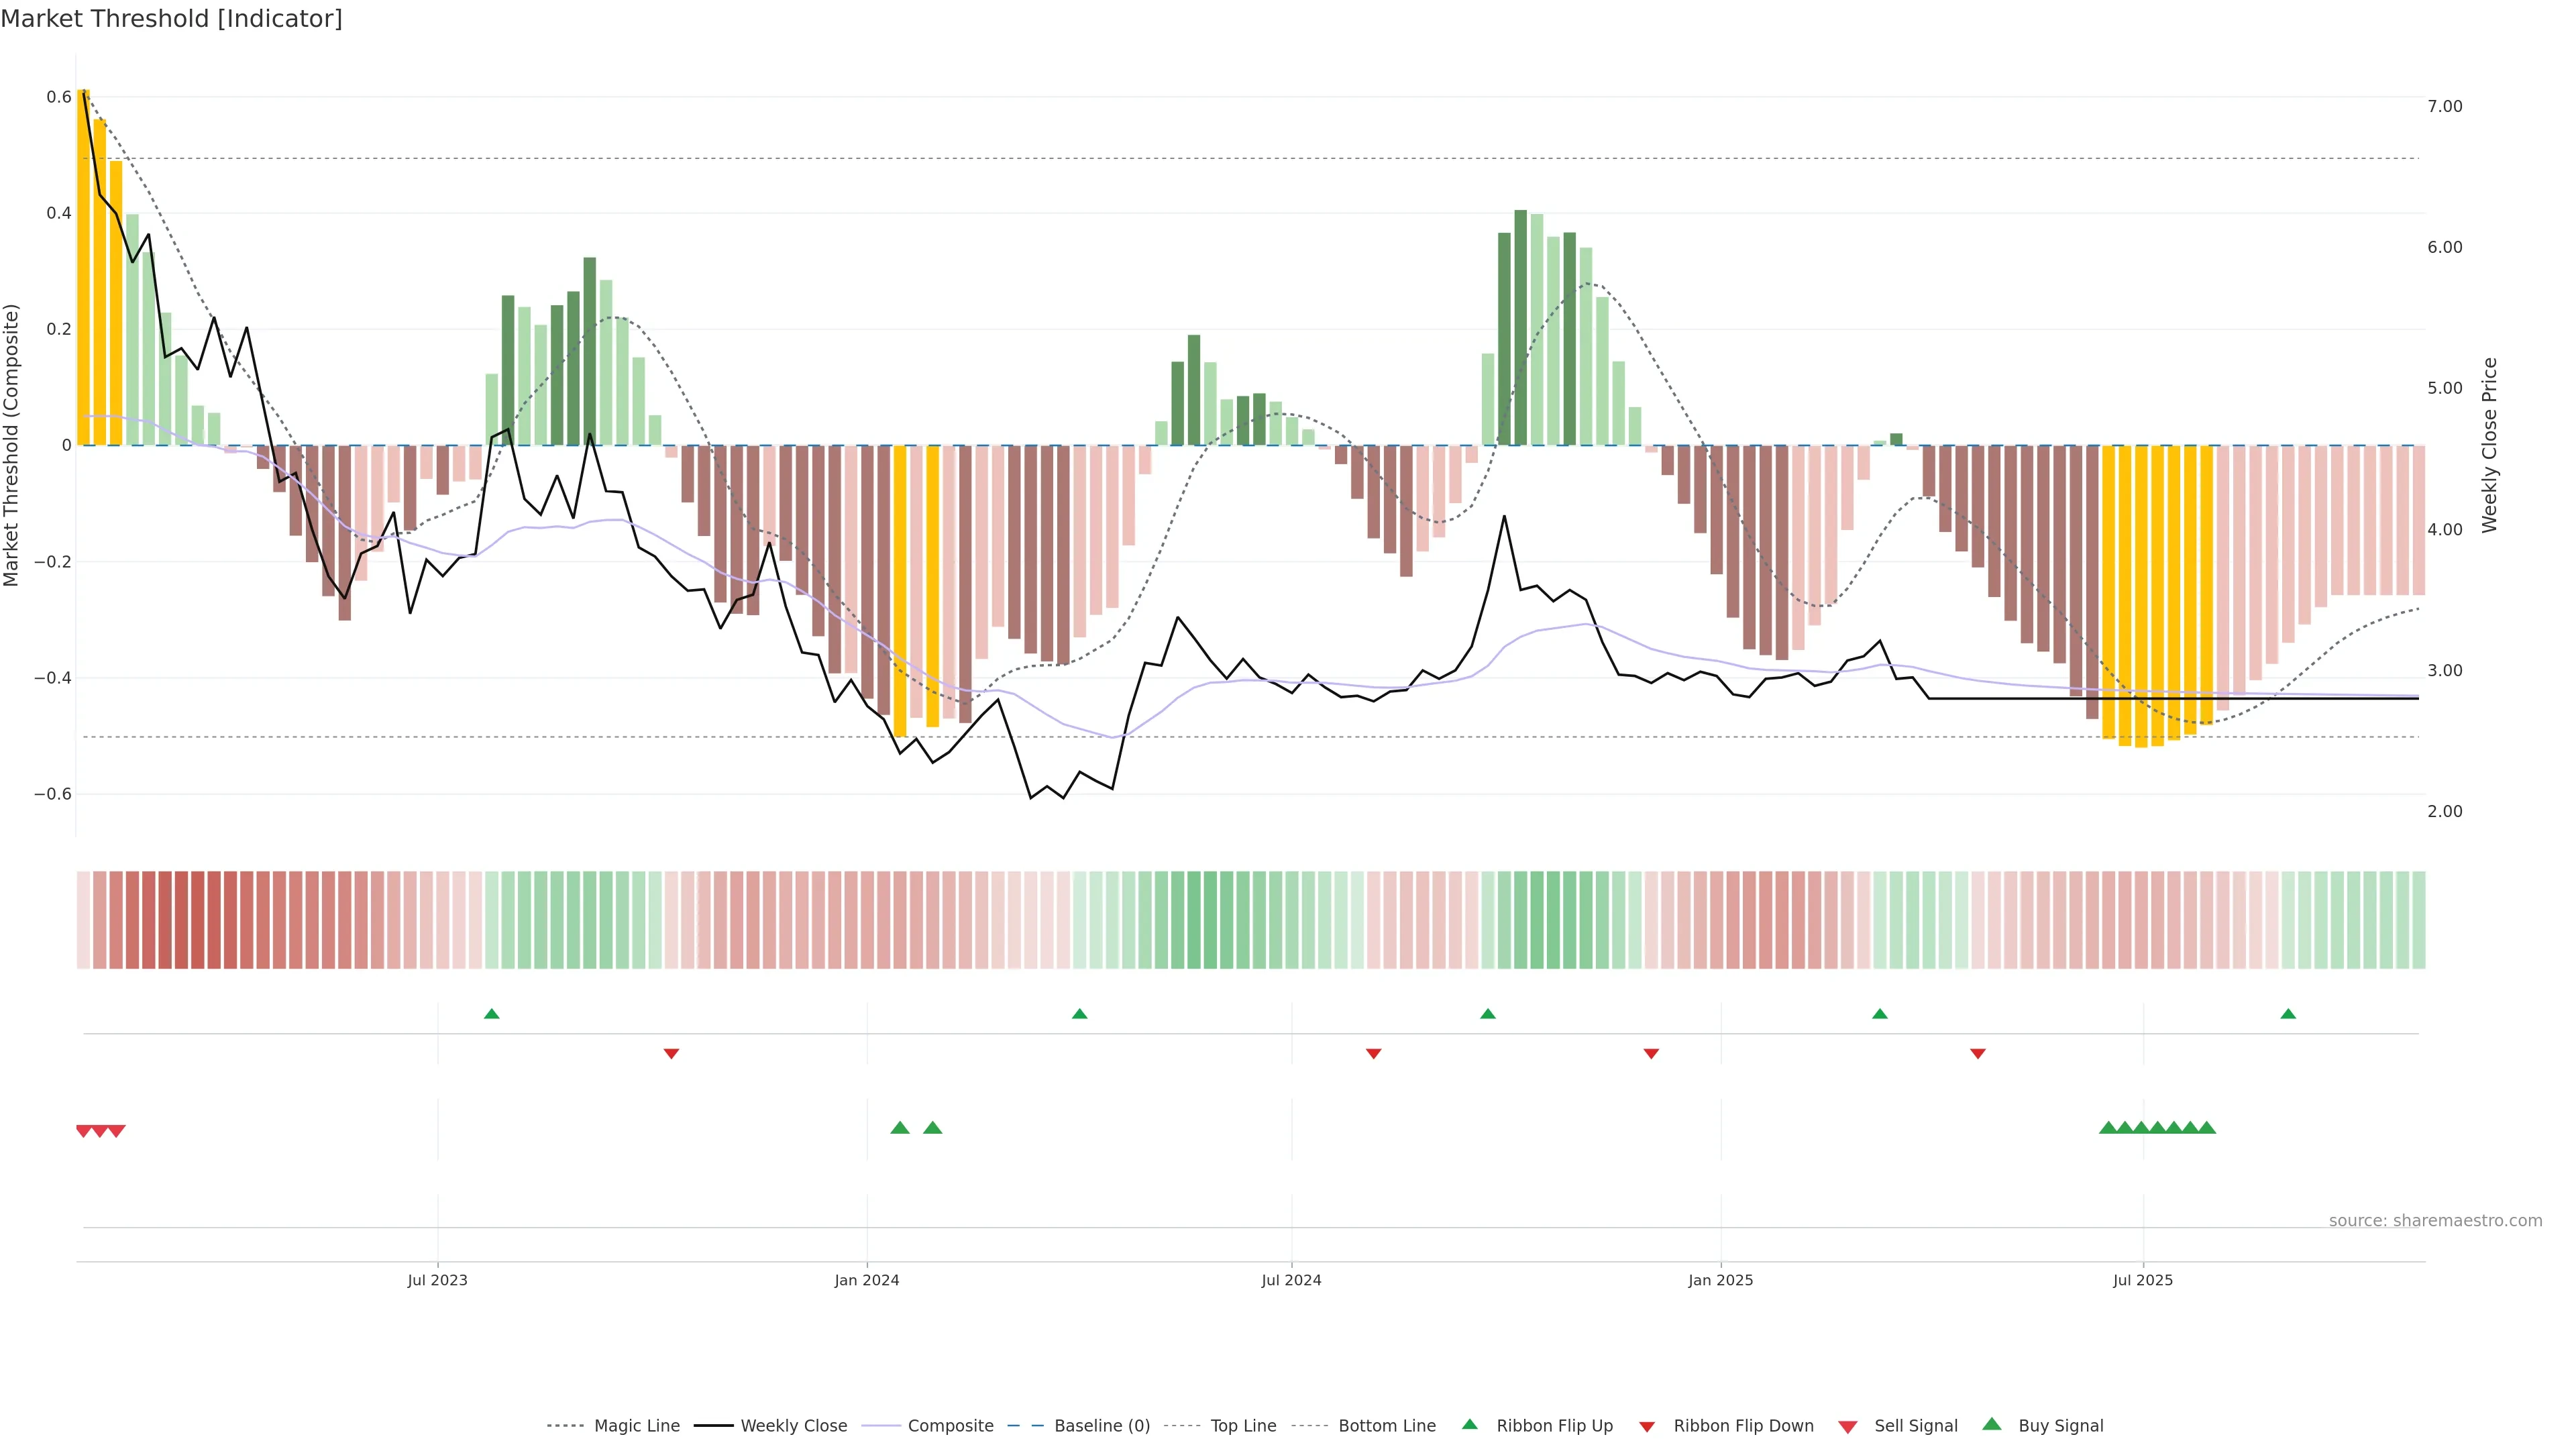Toggle the Magic Line legend entry
This screenshot has height=1449, width=2576.
(x=636, y=1426)
